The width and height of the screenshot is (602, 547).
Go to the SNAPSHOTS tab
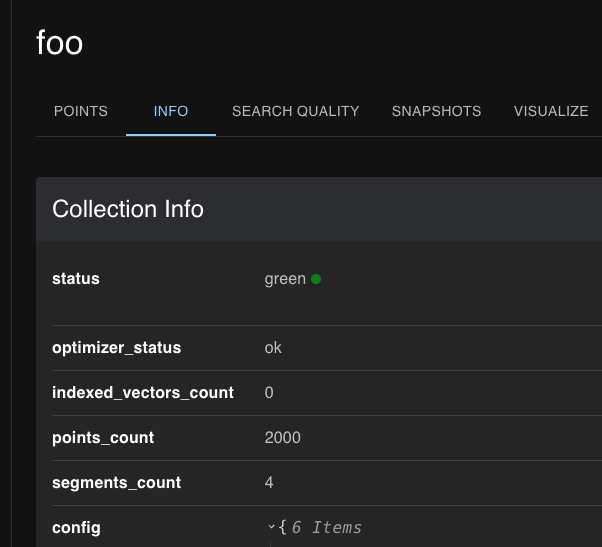436,111
